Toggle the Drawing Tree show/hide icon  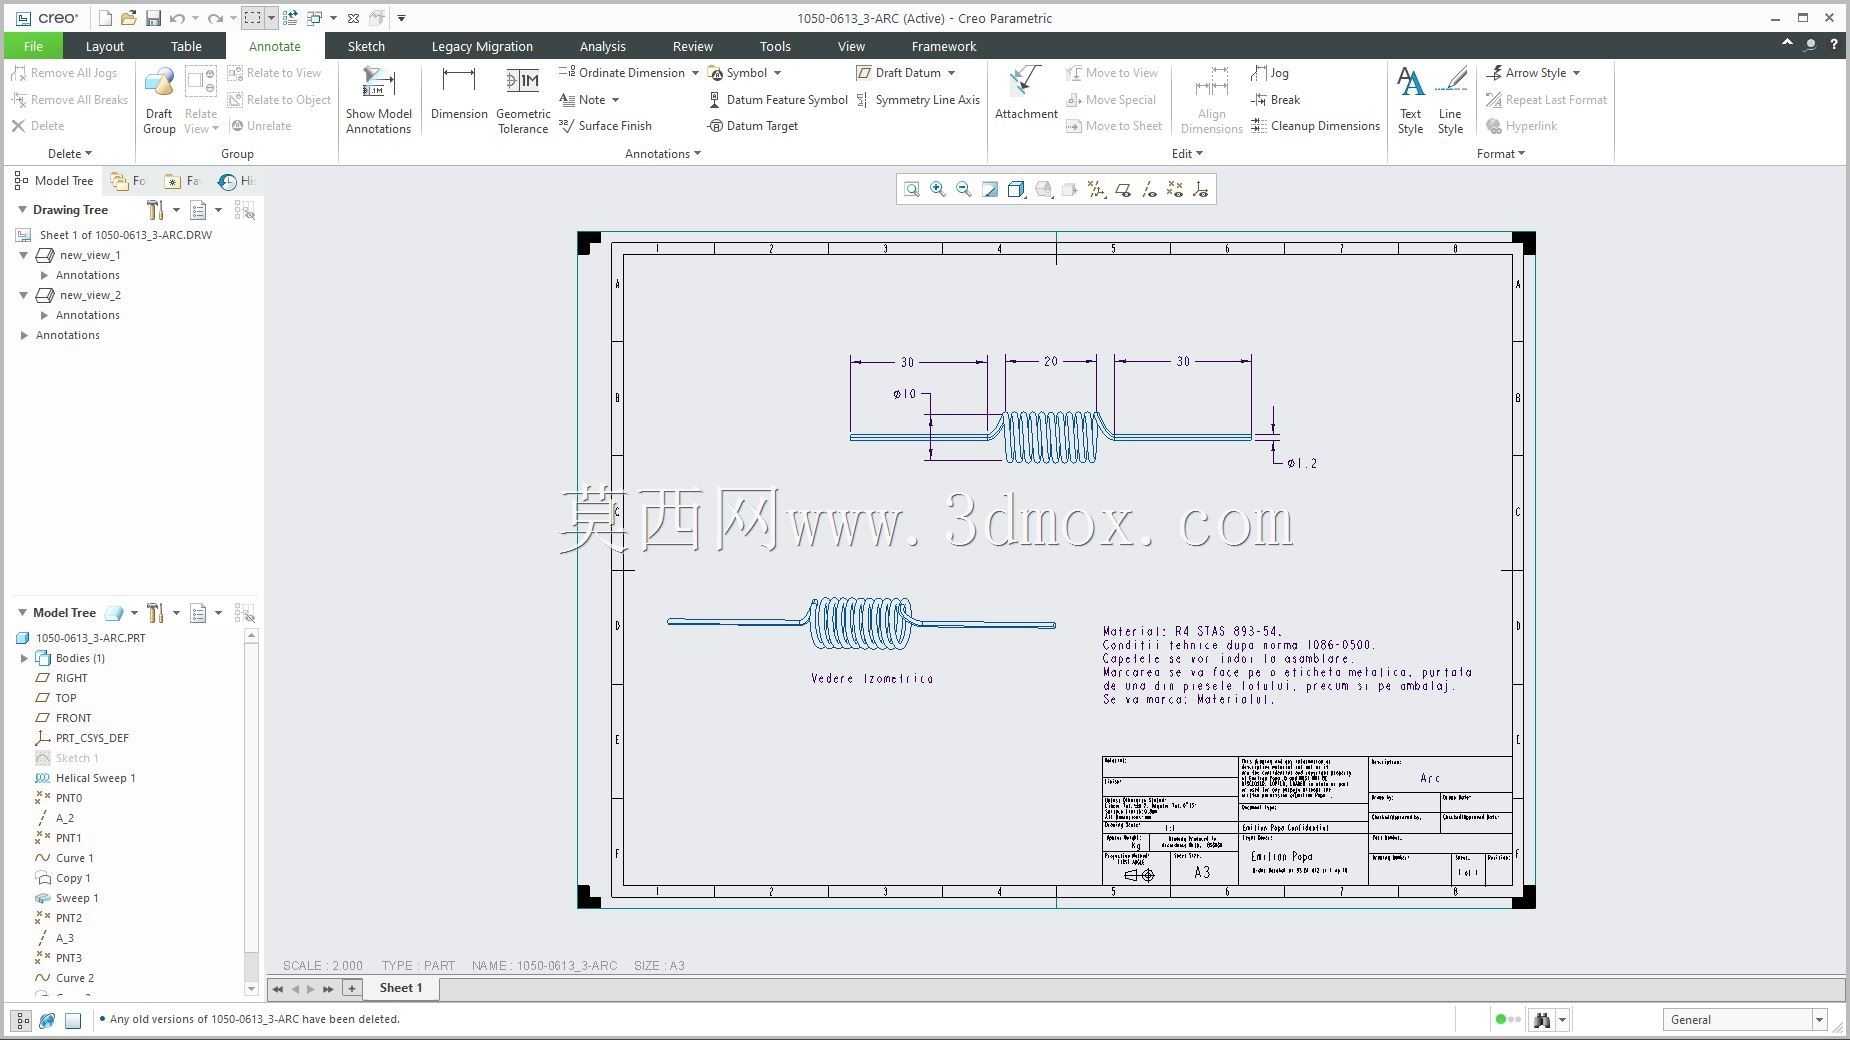245,210
